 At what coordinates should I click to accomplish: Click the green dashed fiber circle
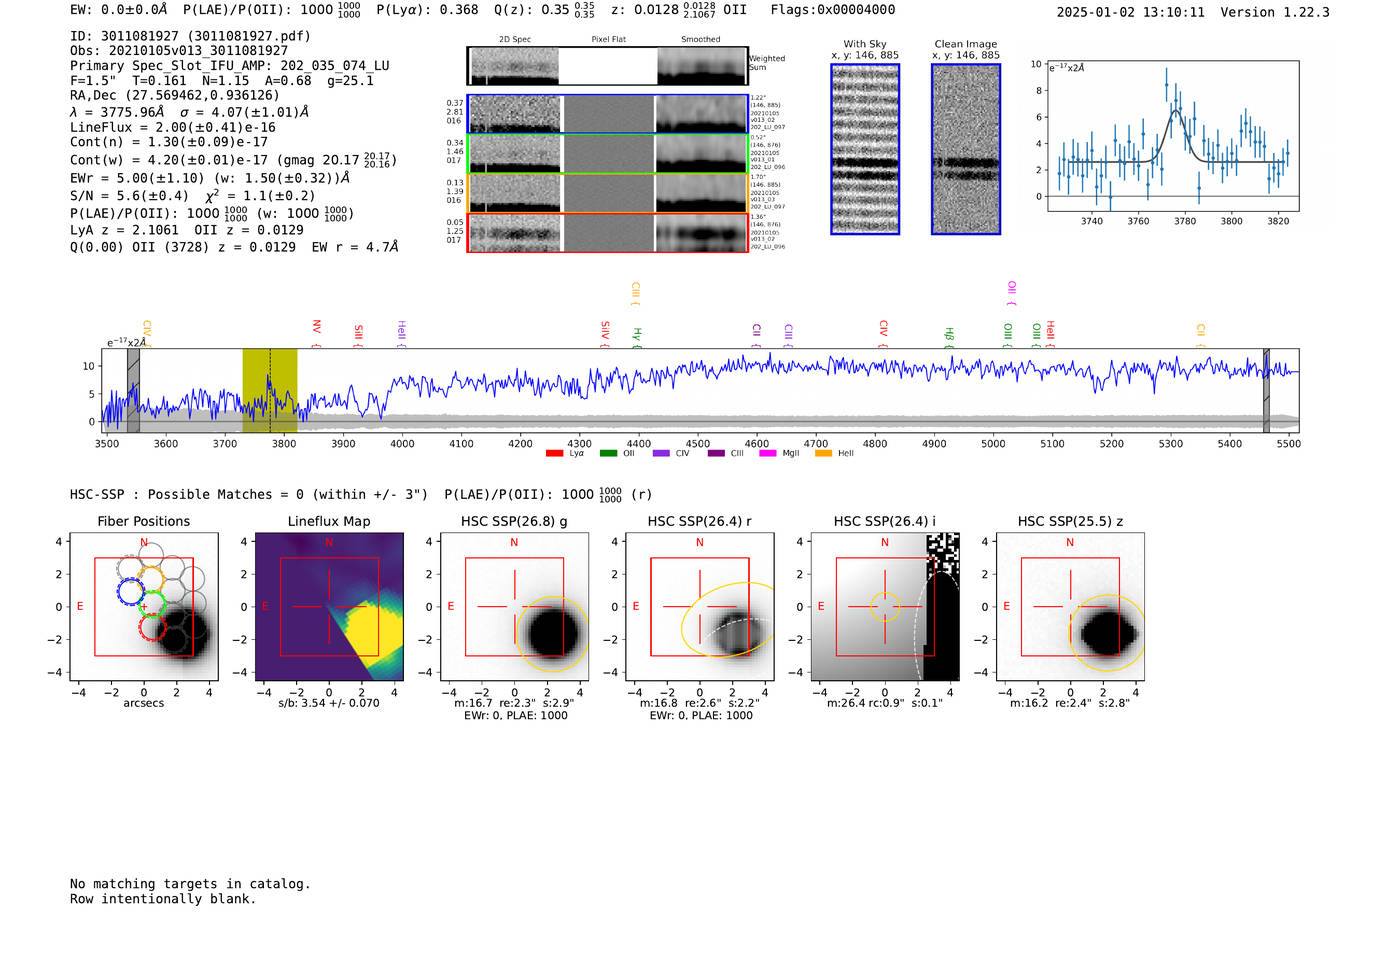(150, 604)
